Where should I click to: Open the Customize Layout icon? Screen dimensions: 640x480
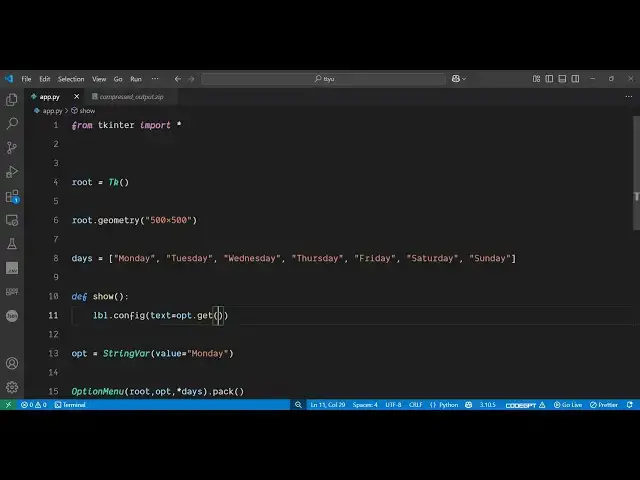[536, 79]
